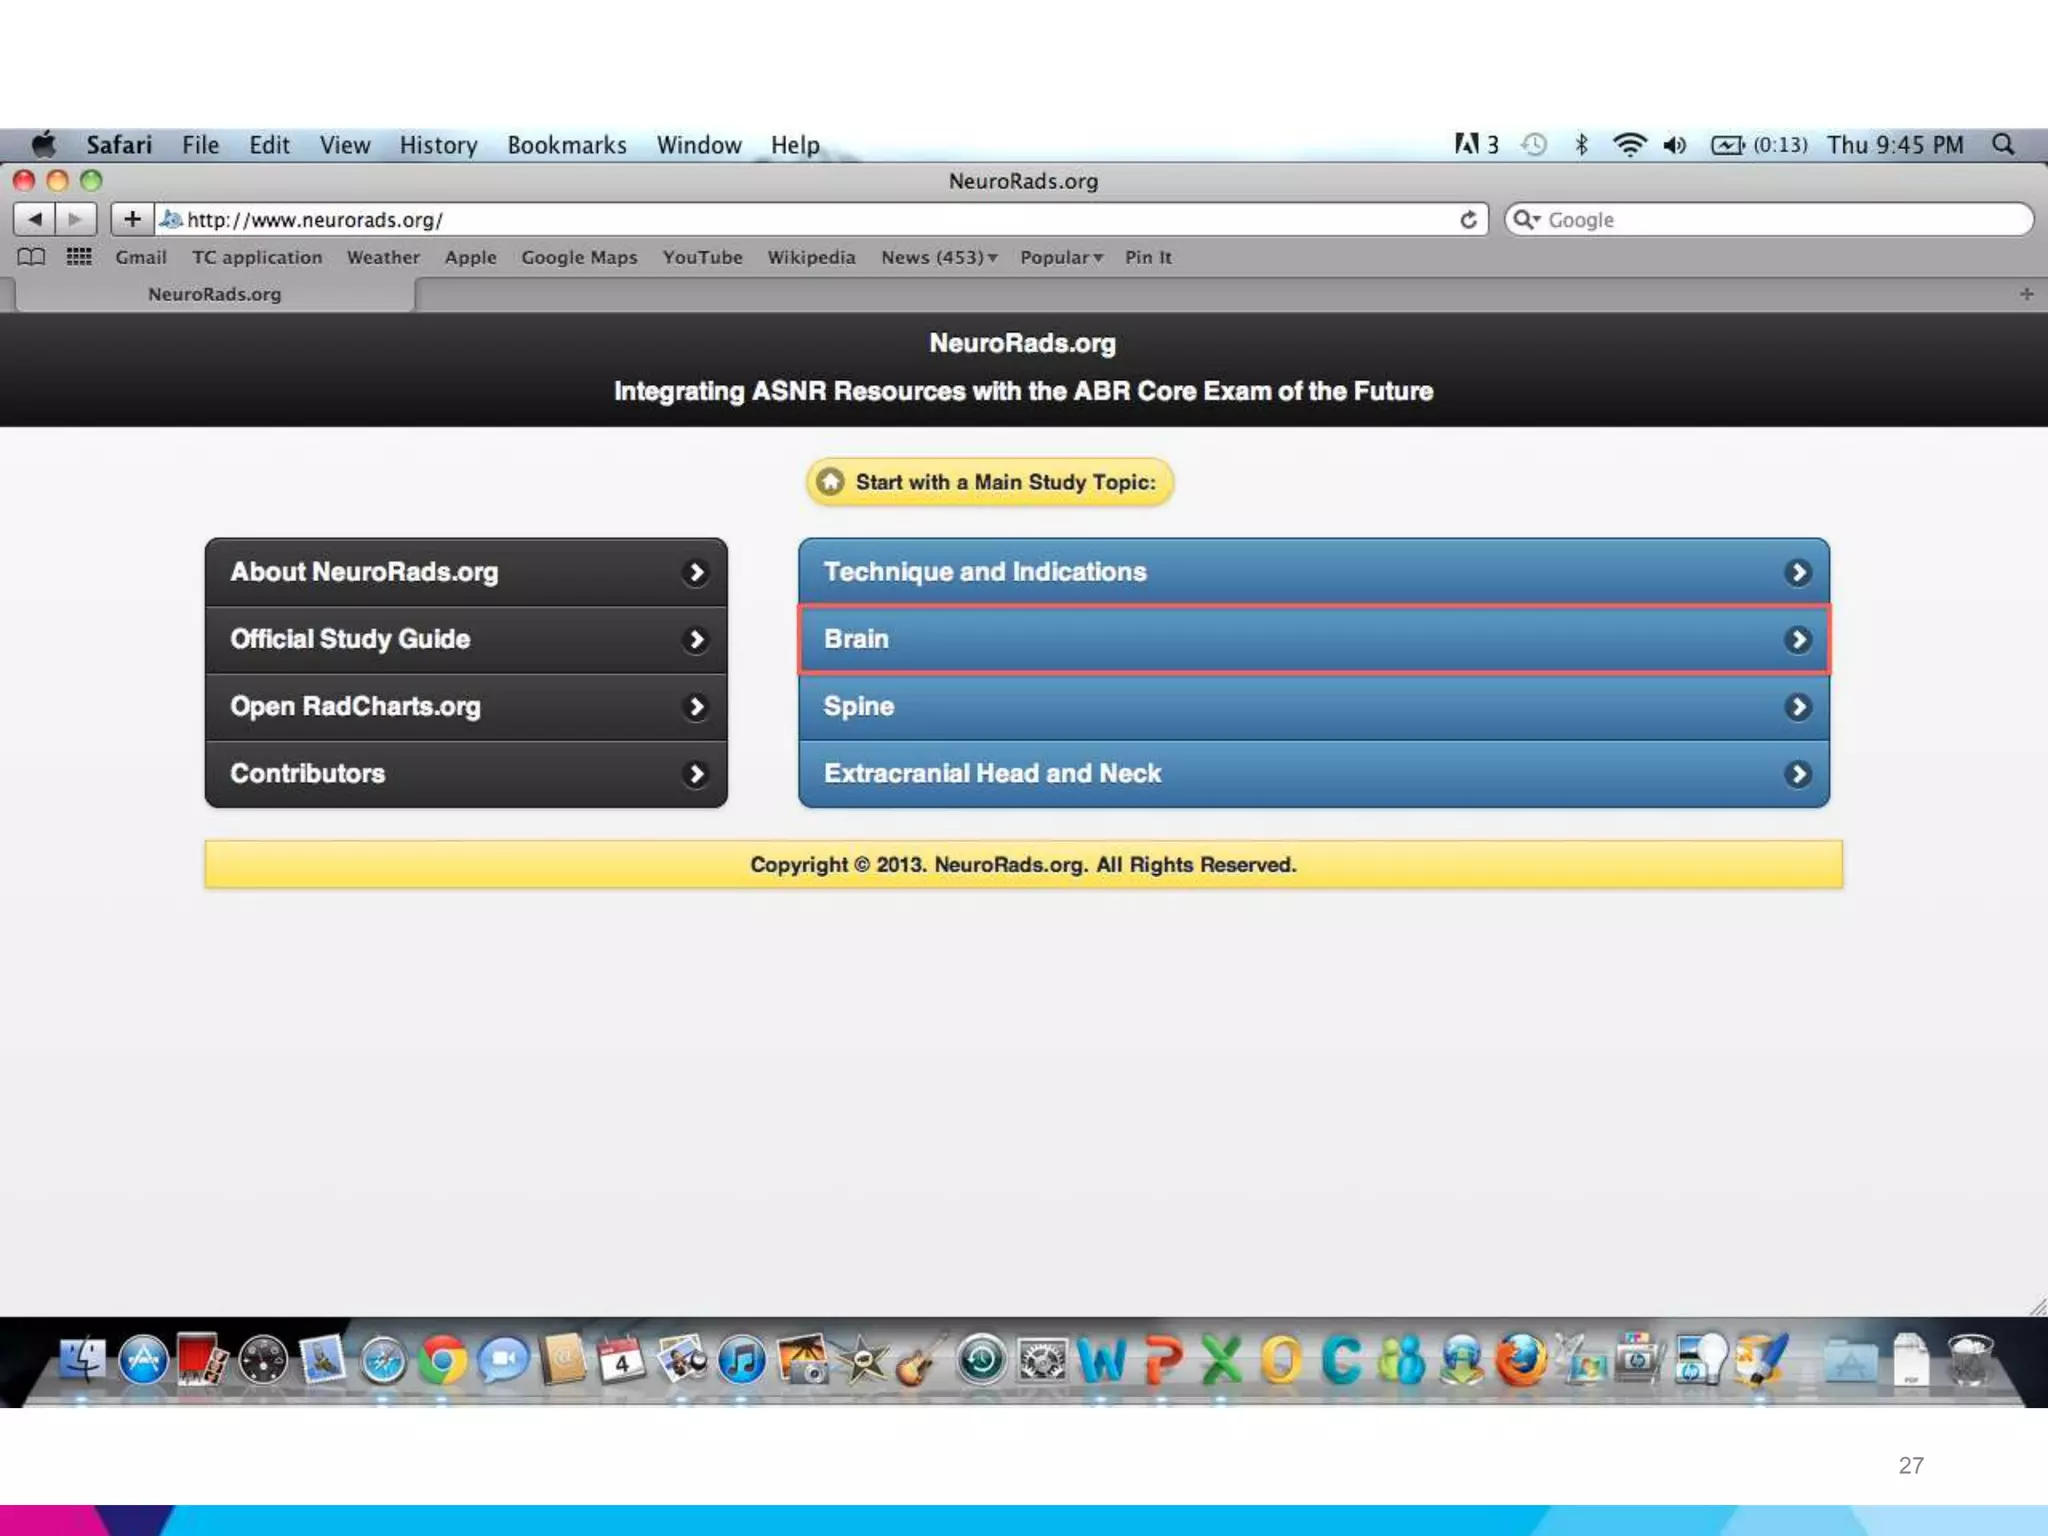This screenshot has height=1536, width=2048.
Task: Click the home icon beside Main Study Topic
Action: pos(830,482)
